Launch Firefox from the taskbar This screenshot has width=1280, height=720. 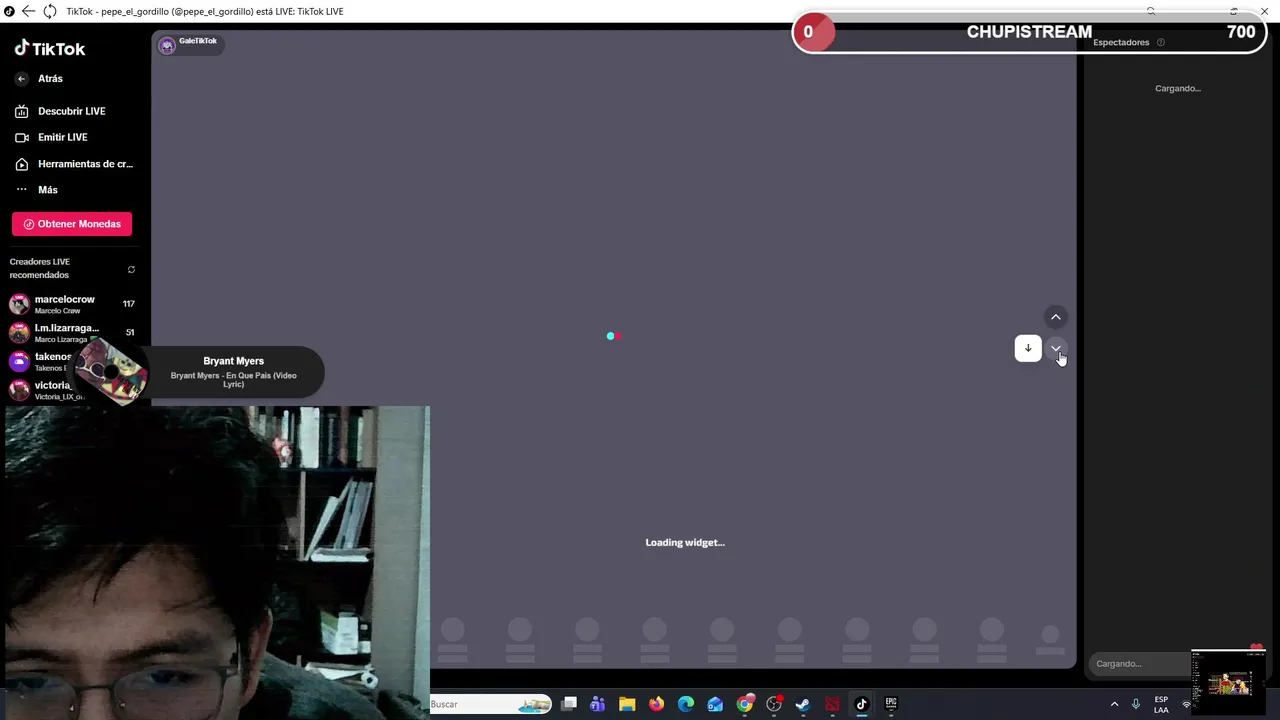656,704
